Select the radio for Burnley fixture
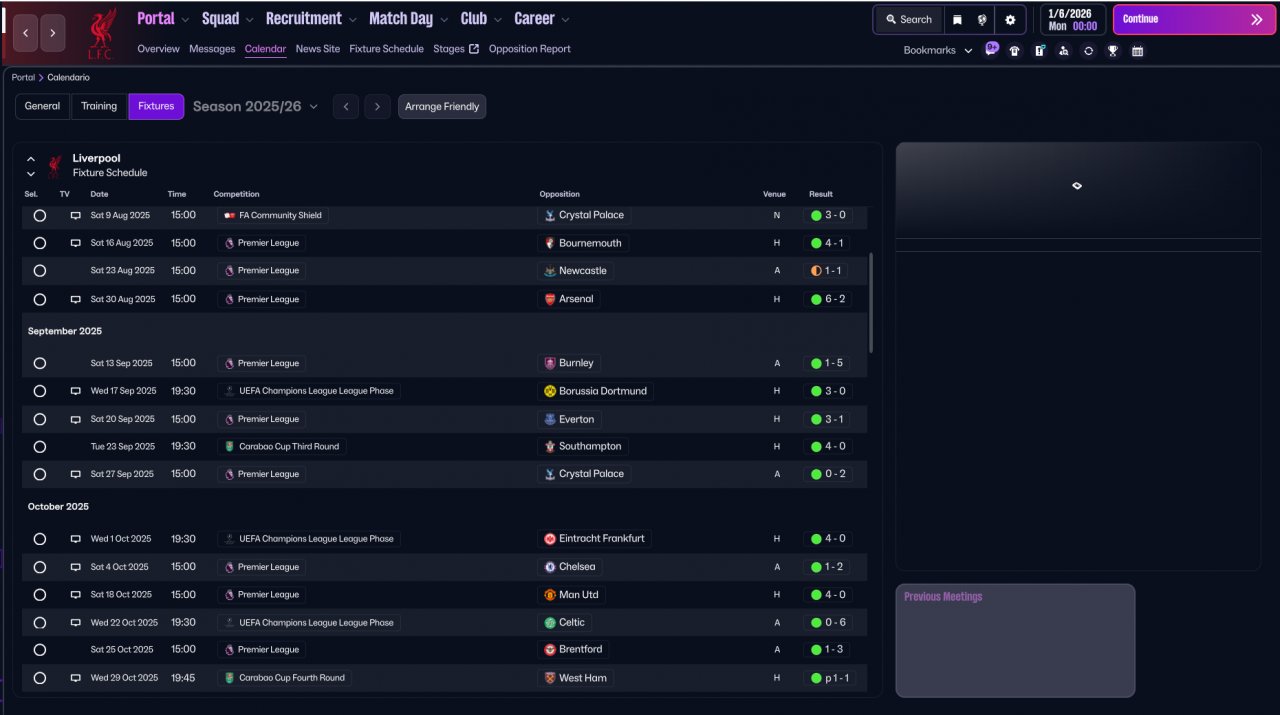 tap(39, 363)
